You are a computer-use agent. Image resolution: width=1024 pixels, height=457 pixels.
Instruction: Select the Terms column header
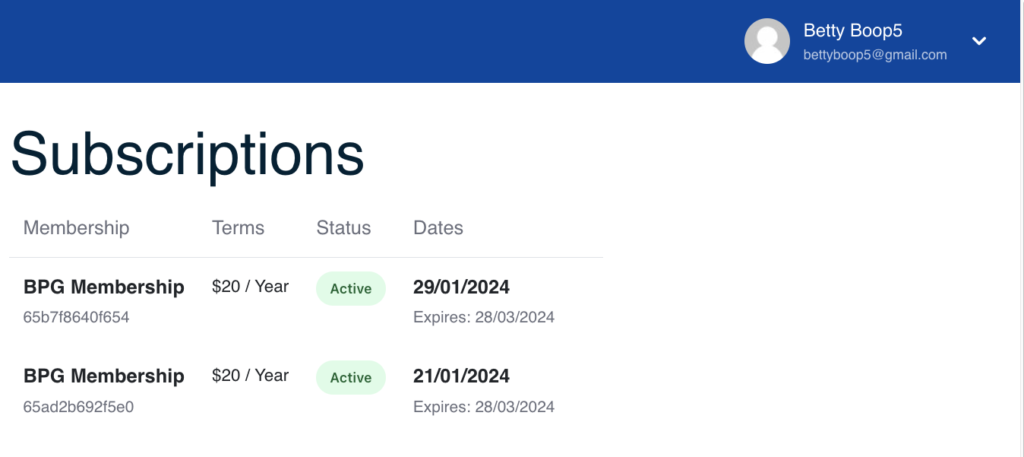(x=238, y=228)
